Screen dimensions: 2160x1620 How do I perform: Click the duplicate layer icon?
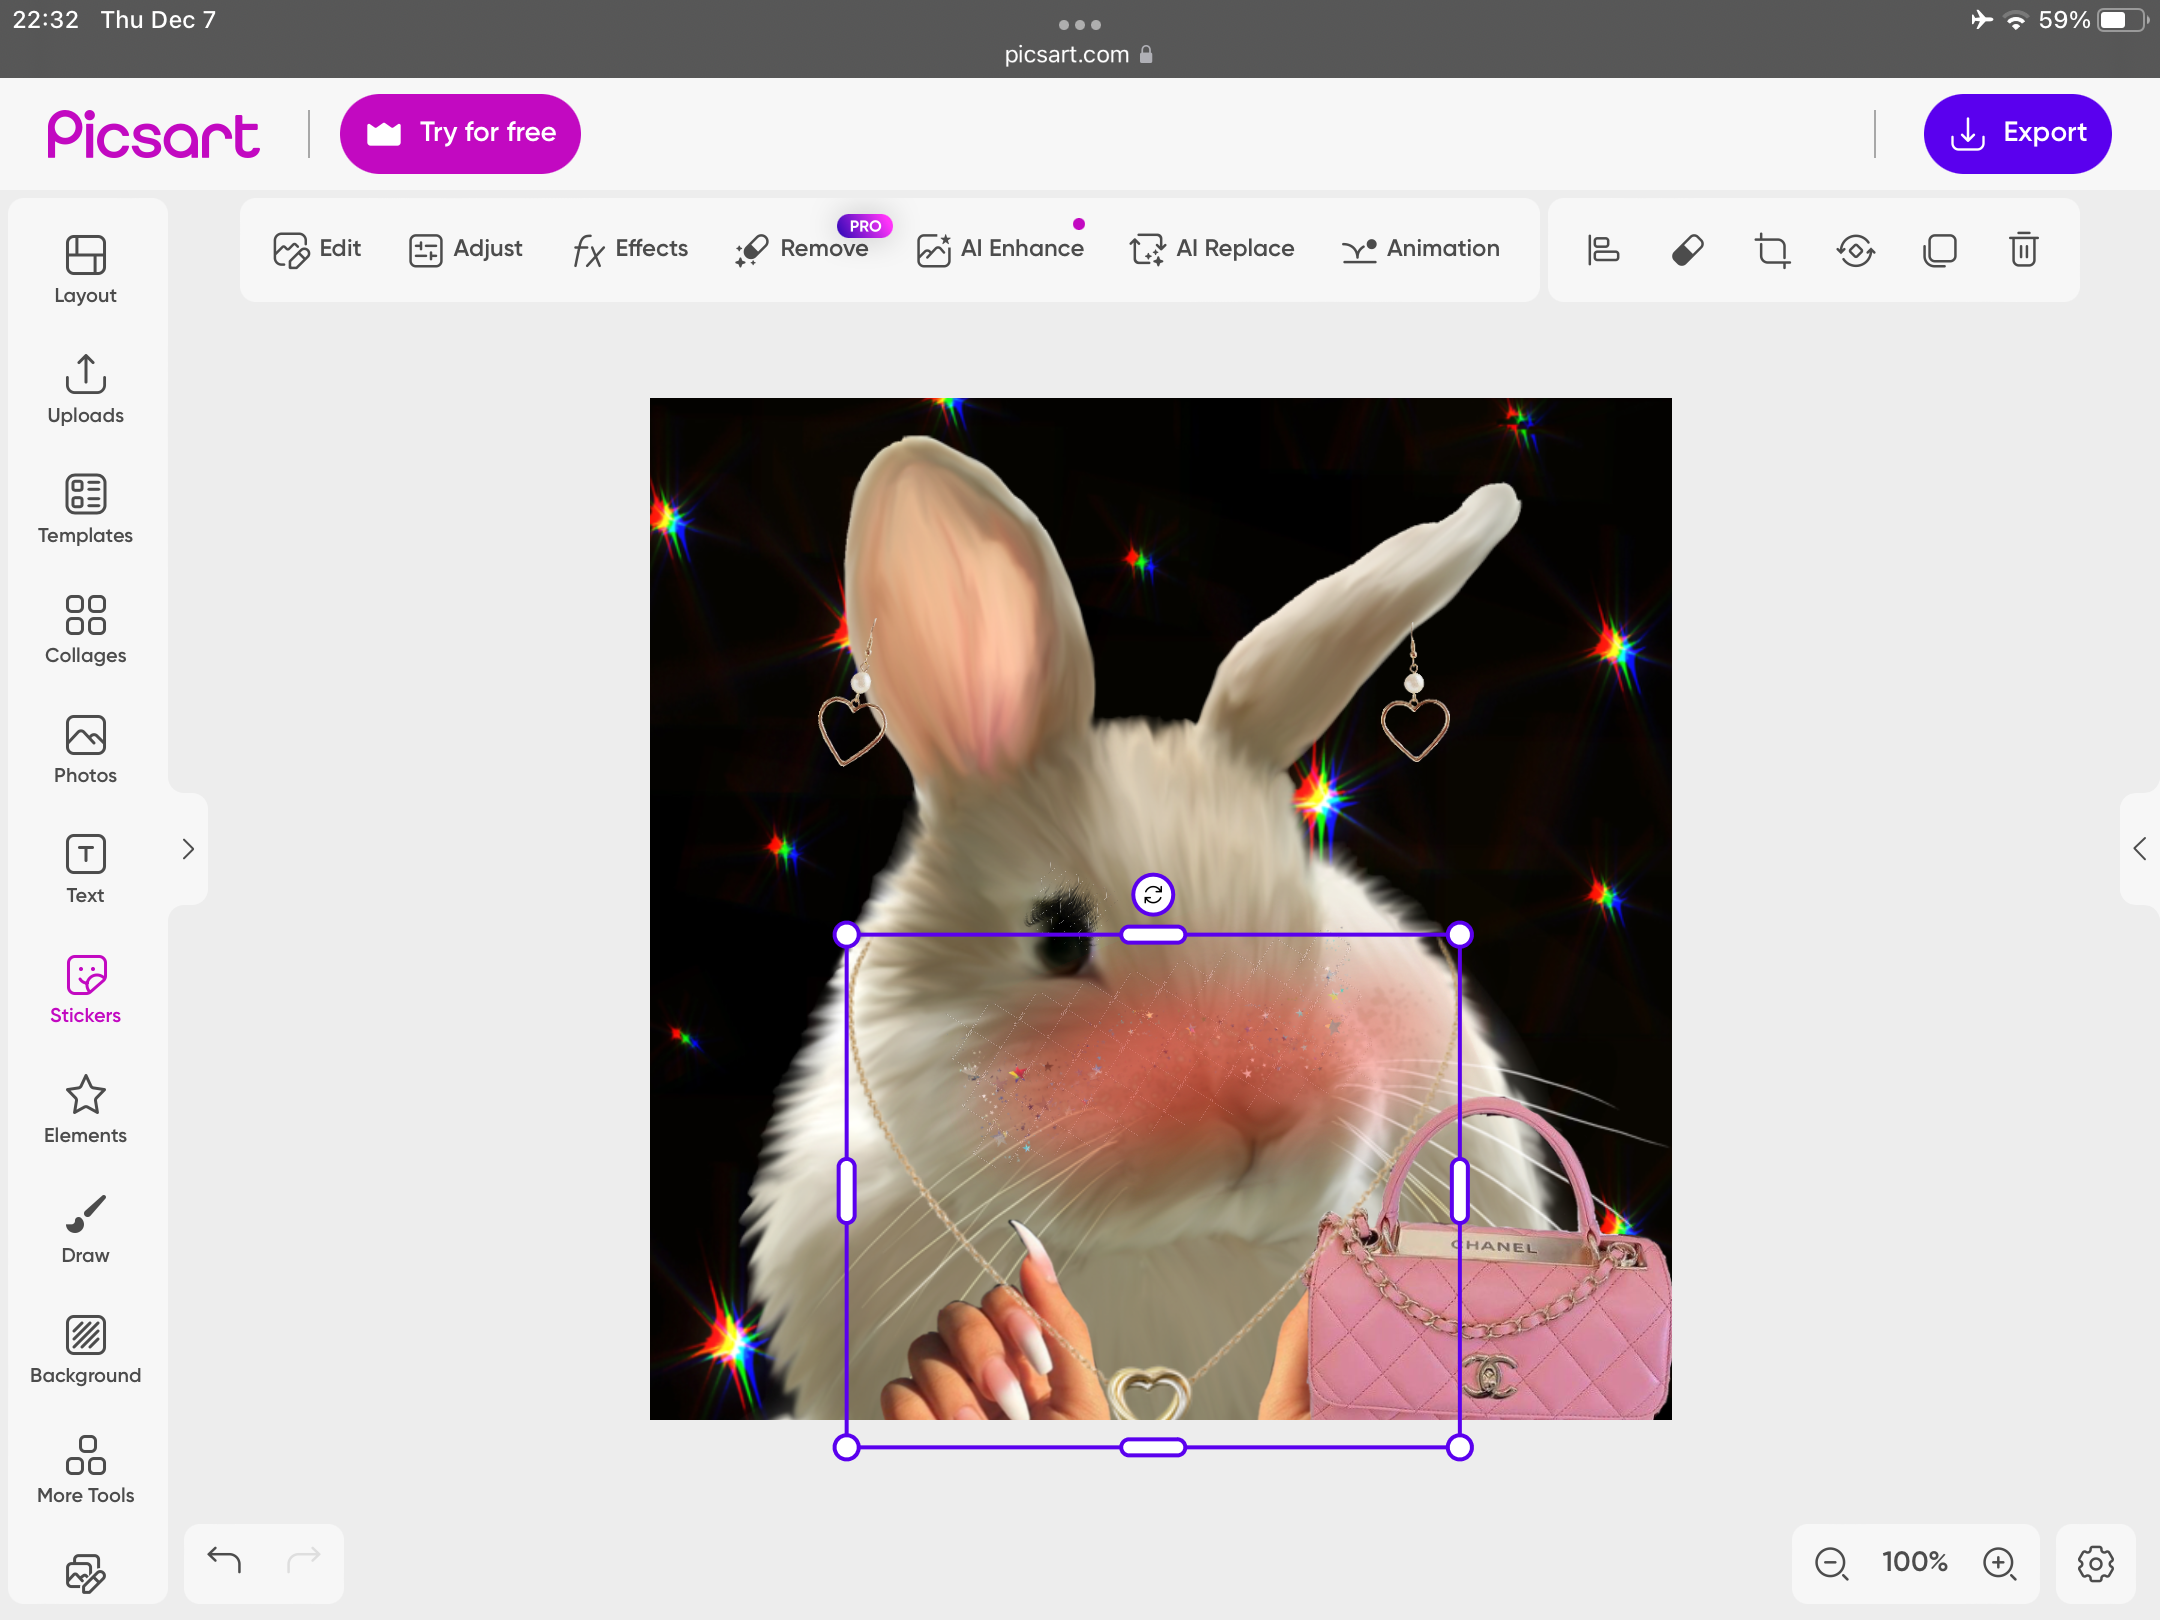click(x=1940, y=250)
